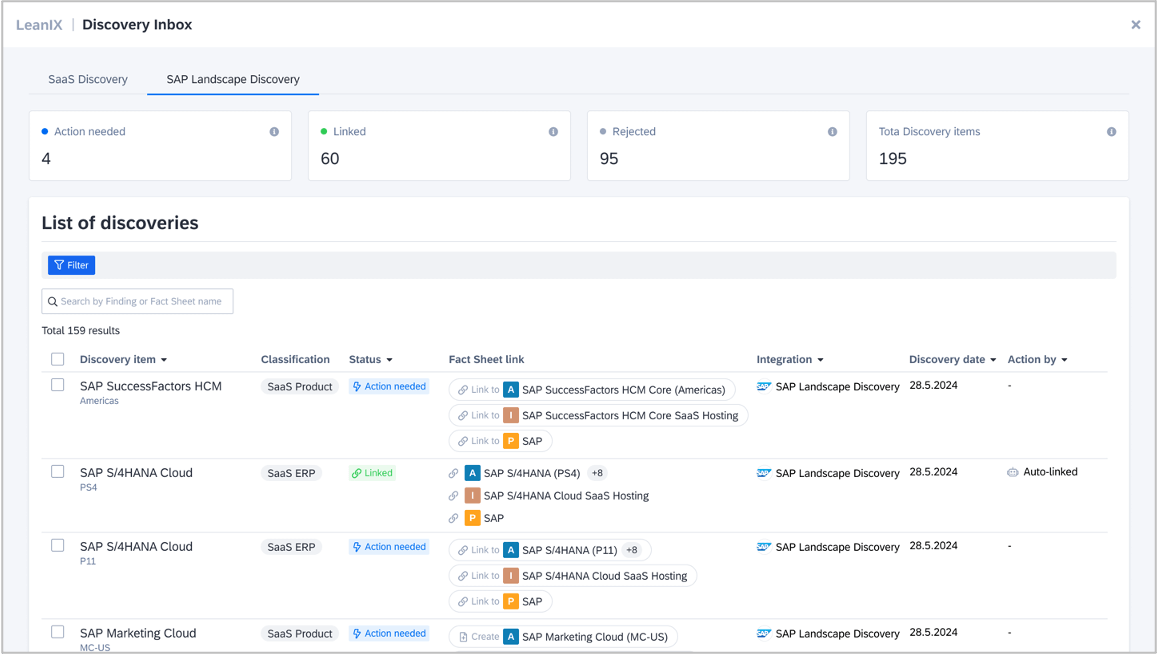This screenshot has height=654, width=1158.
Task: Select the SAP Landscape Discovery tab
Action: 232,79
